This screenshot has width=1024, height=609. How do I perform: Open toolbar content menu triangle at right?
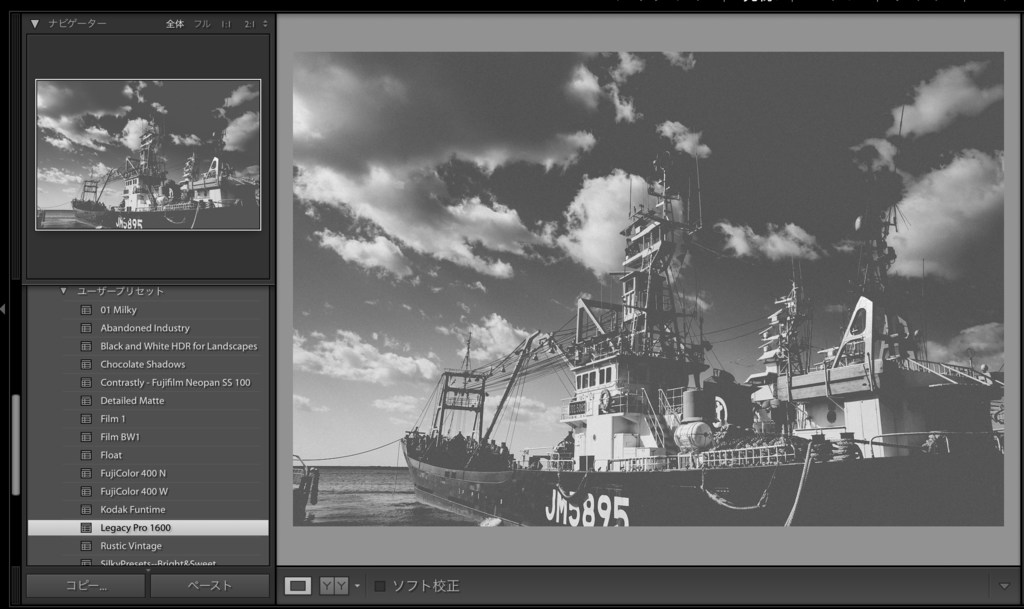coord(1004,586)
